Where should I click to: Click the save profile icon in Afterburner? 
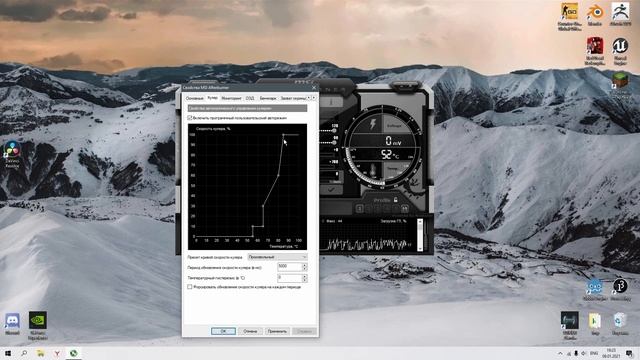coord(404,209)
